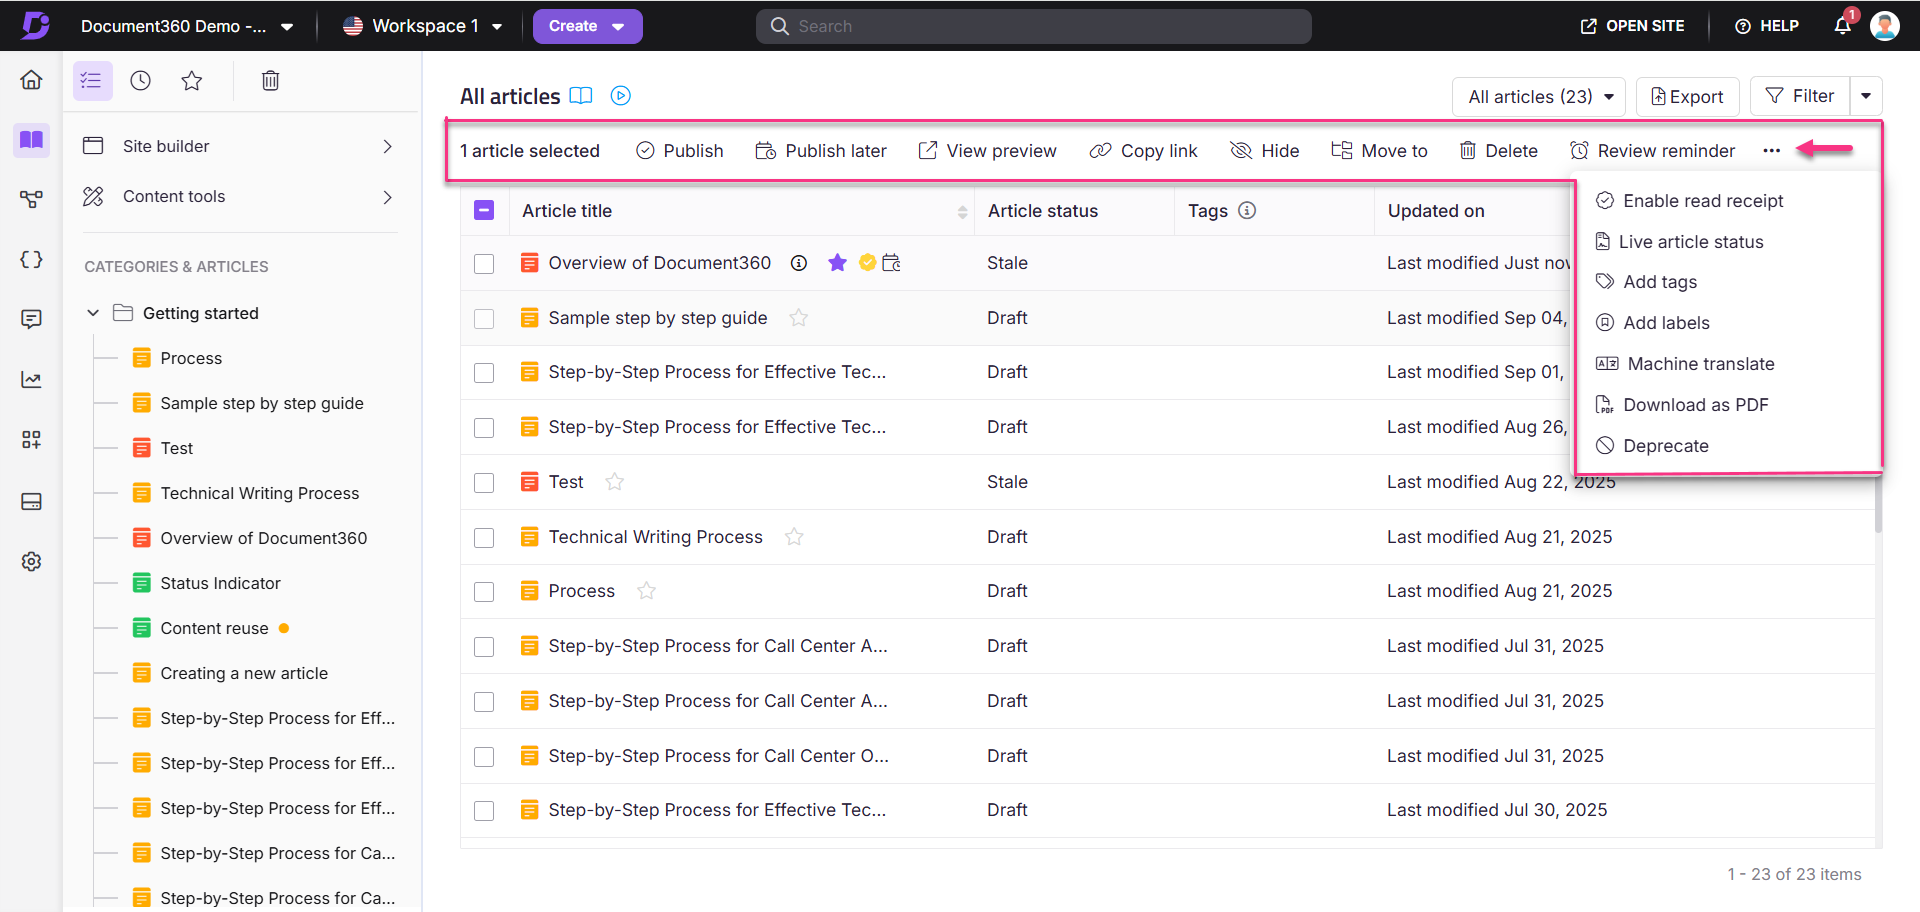
Task: Open the Starred articles icon
Action: [x=192, y=81]
